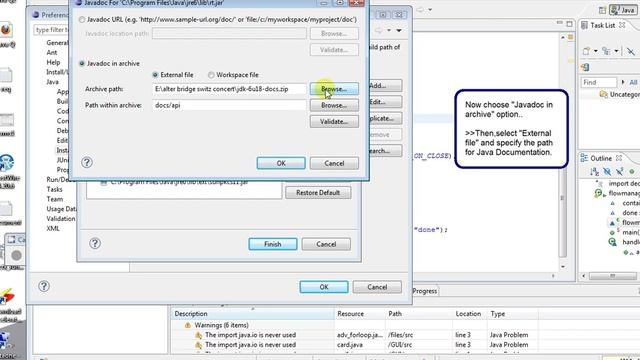This screenshot has height=360, width=640.
Task: Select XML in the Preferences tree
Action: click(53, 228)
